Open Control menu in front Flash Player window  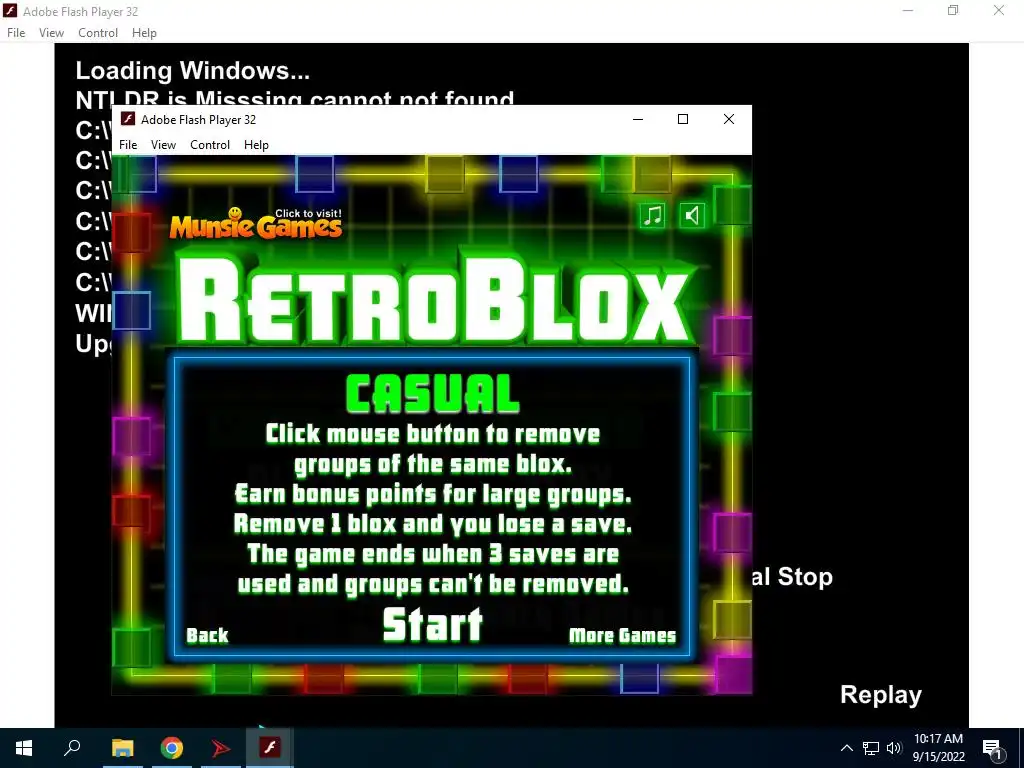coord(210,145)
